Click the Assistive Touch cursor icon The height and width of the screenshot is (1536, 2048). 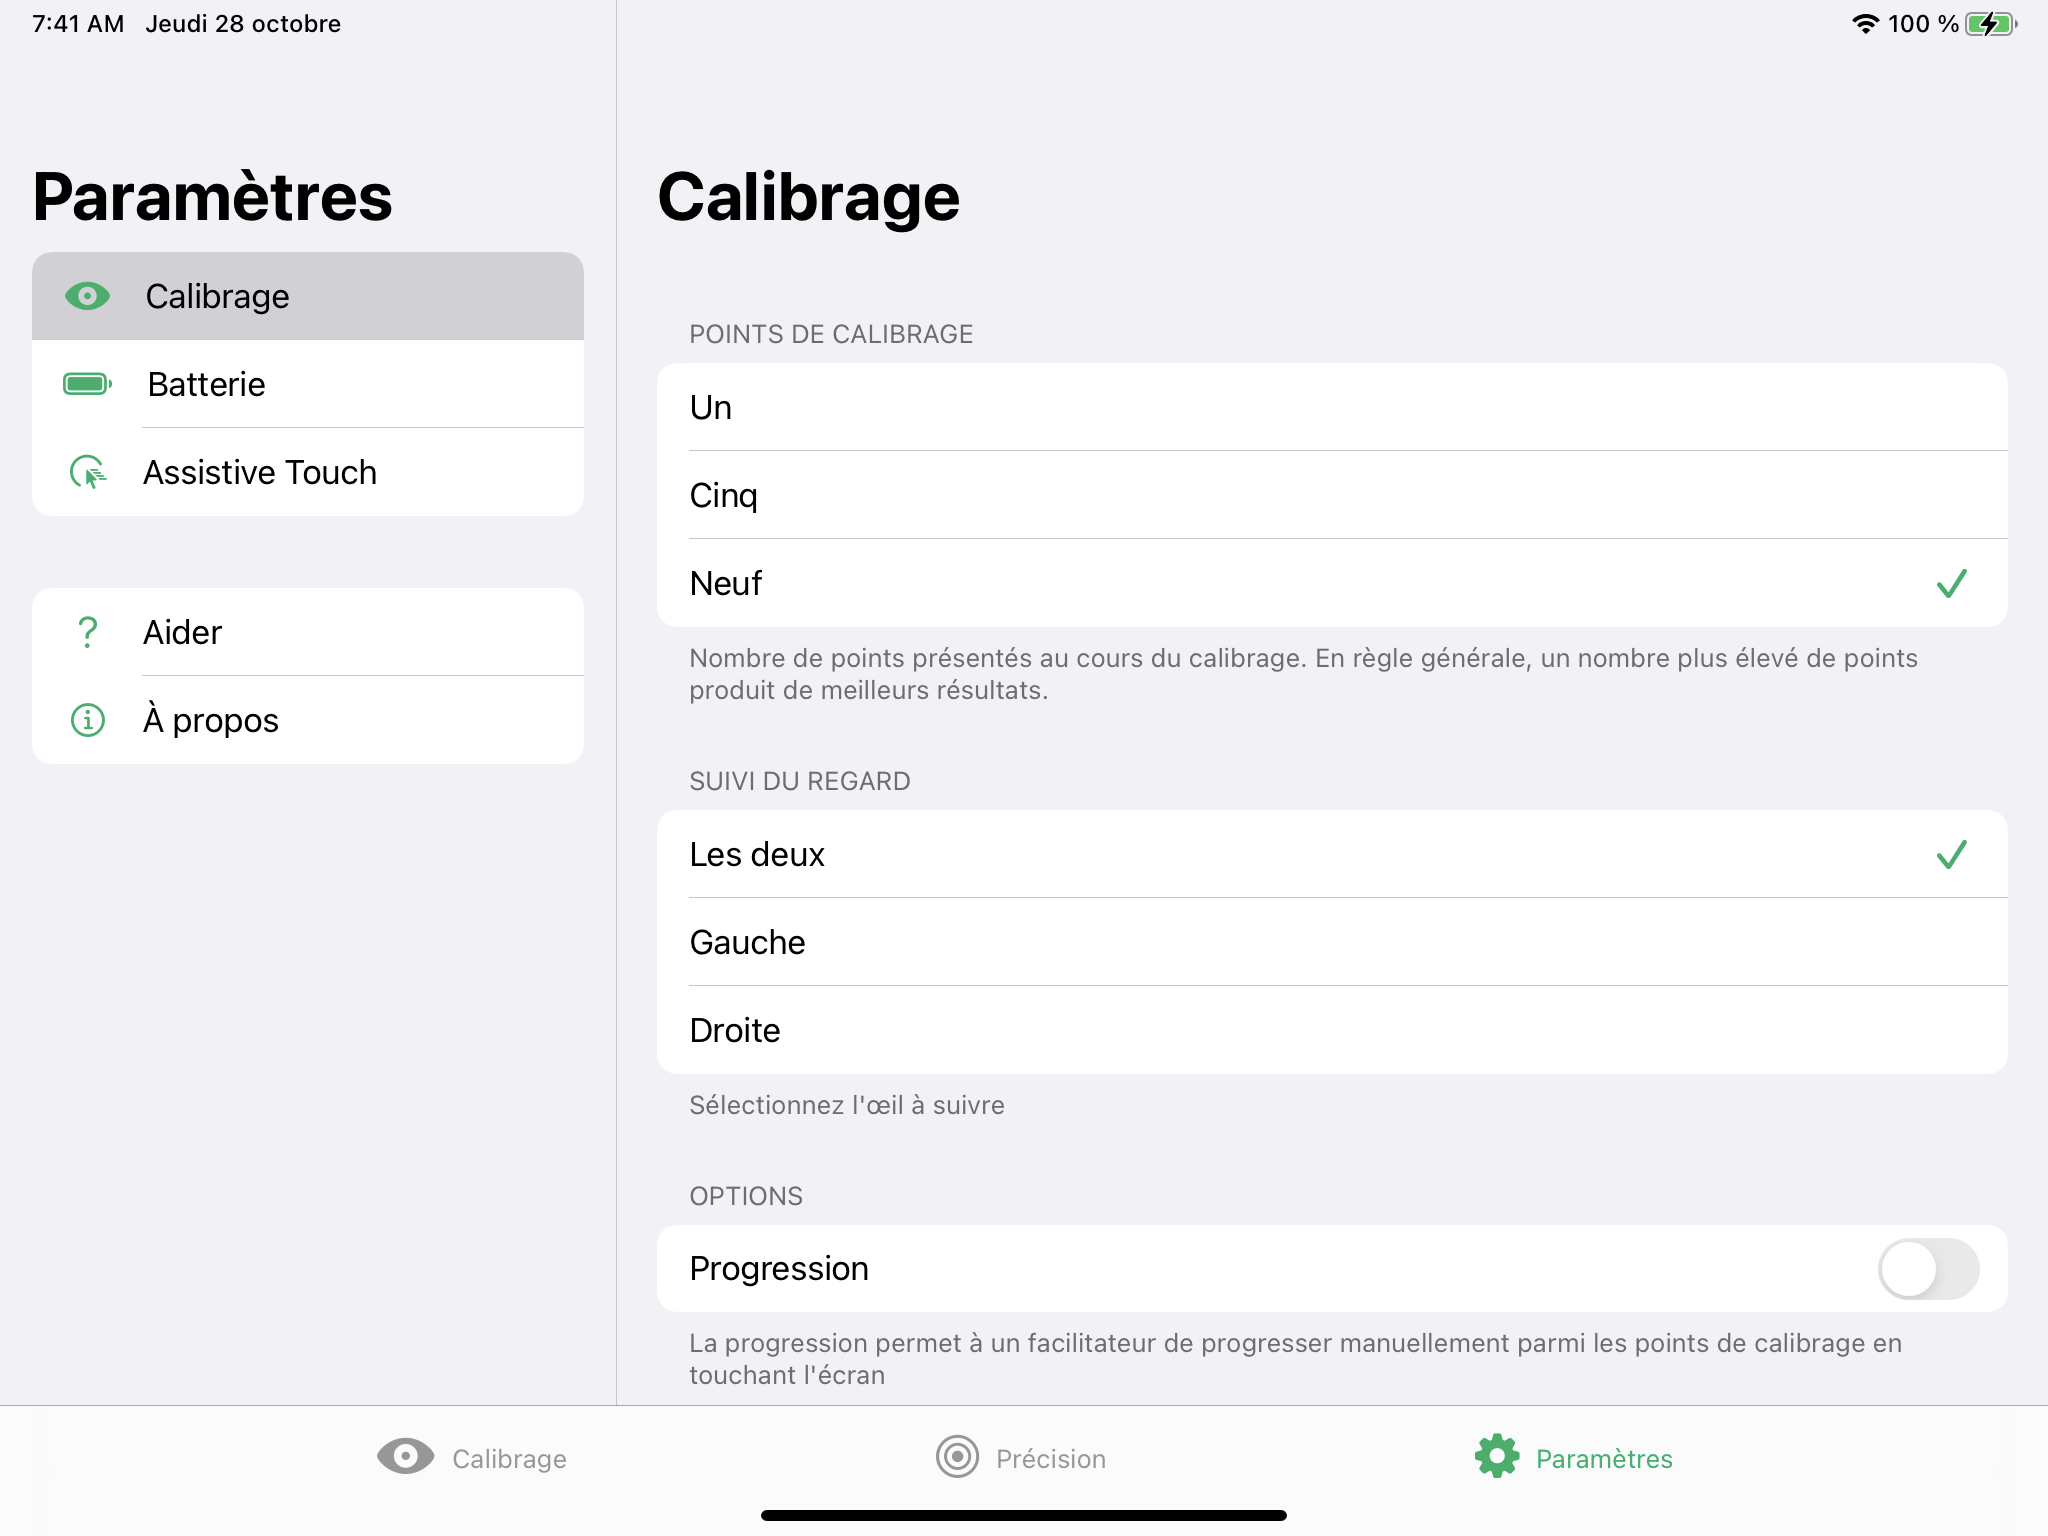pyautogui.click(x=87, y=472)
